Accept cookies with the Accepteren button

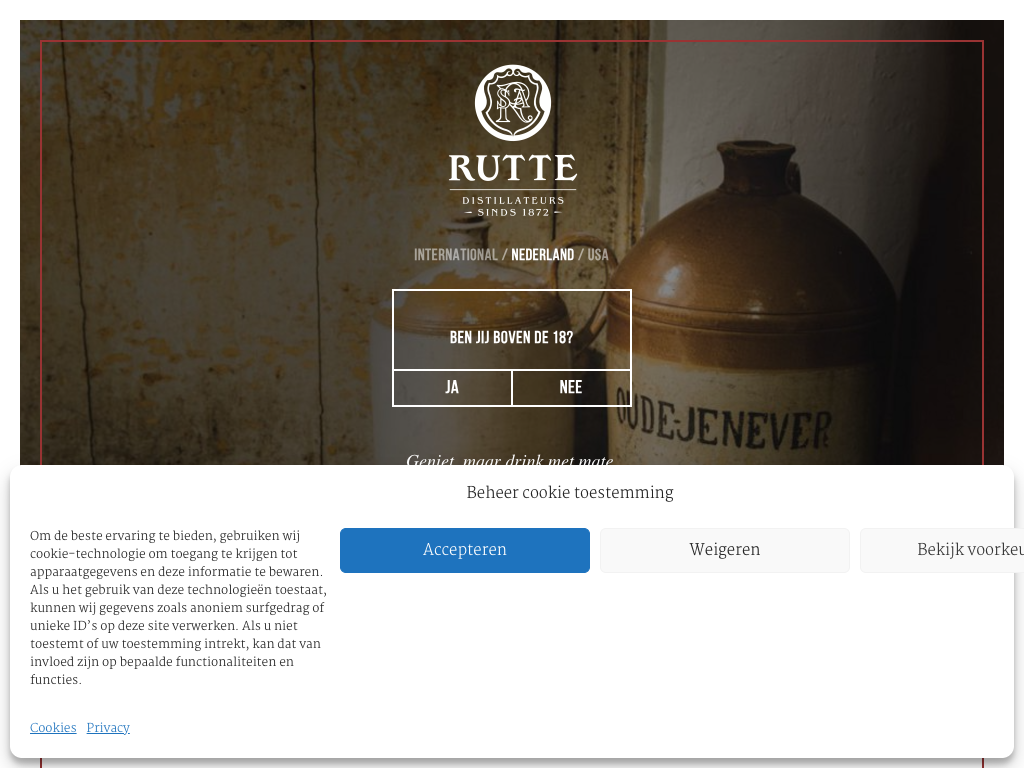coord(464,550)
